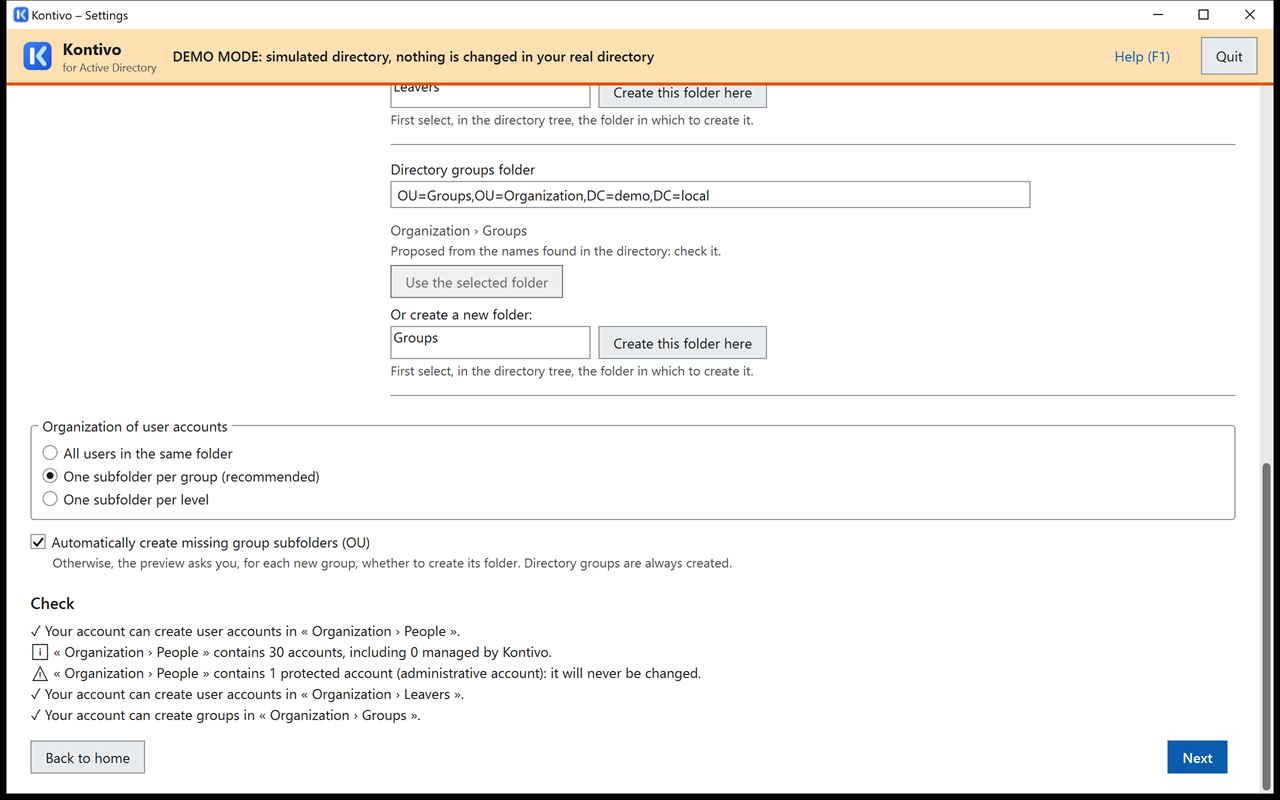Click the info icon beside 30 accounts
This screenshot has width=1280, height=800.
pyautogui.click(x=40, y=652)
